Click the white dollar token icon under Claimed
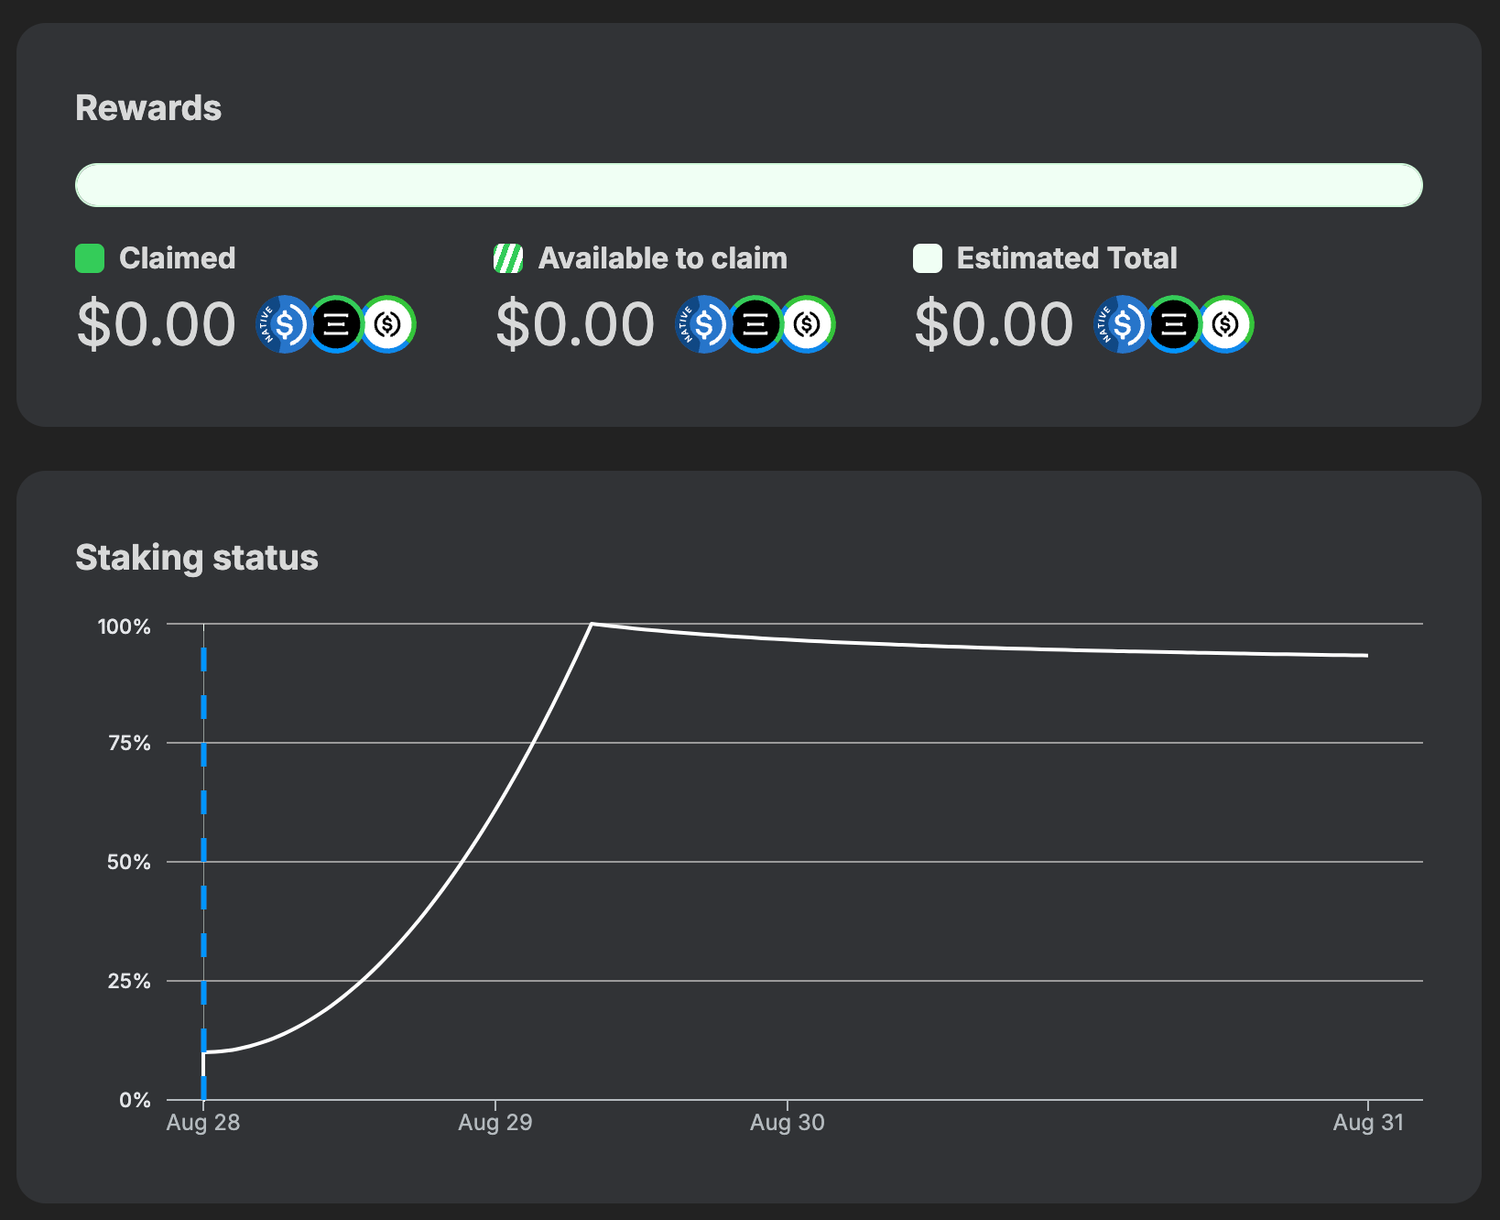 (x=389, y=325)
